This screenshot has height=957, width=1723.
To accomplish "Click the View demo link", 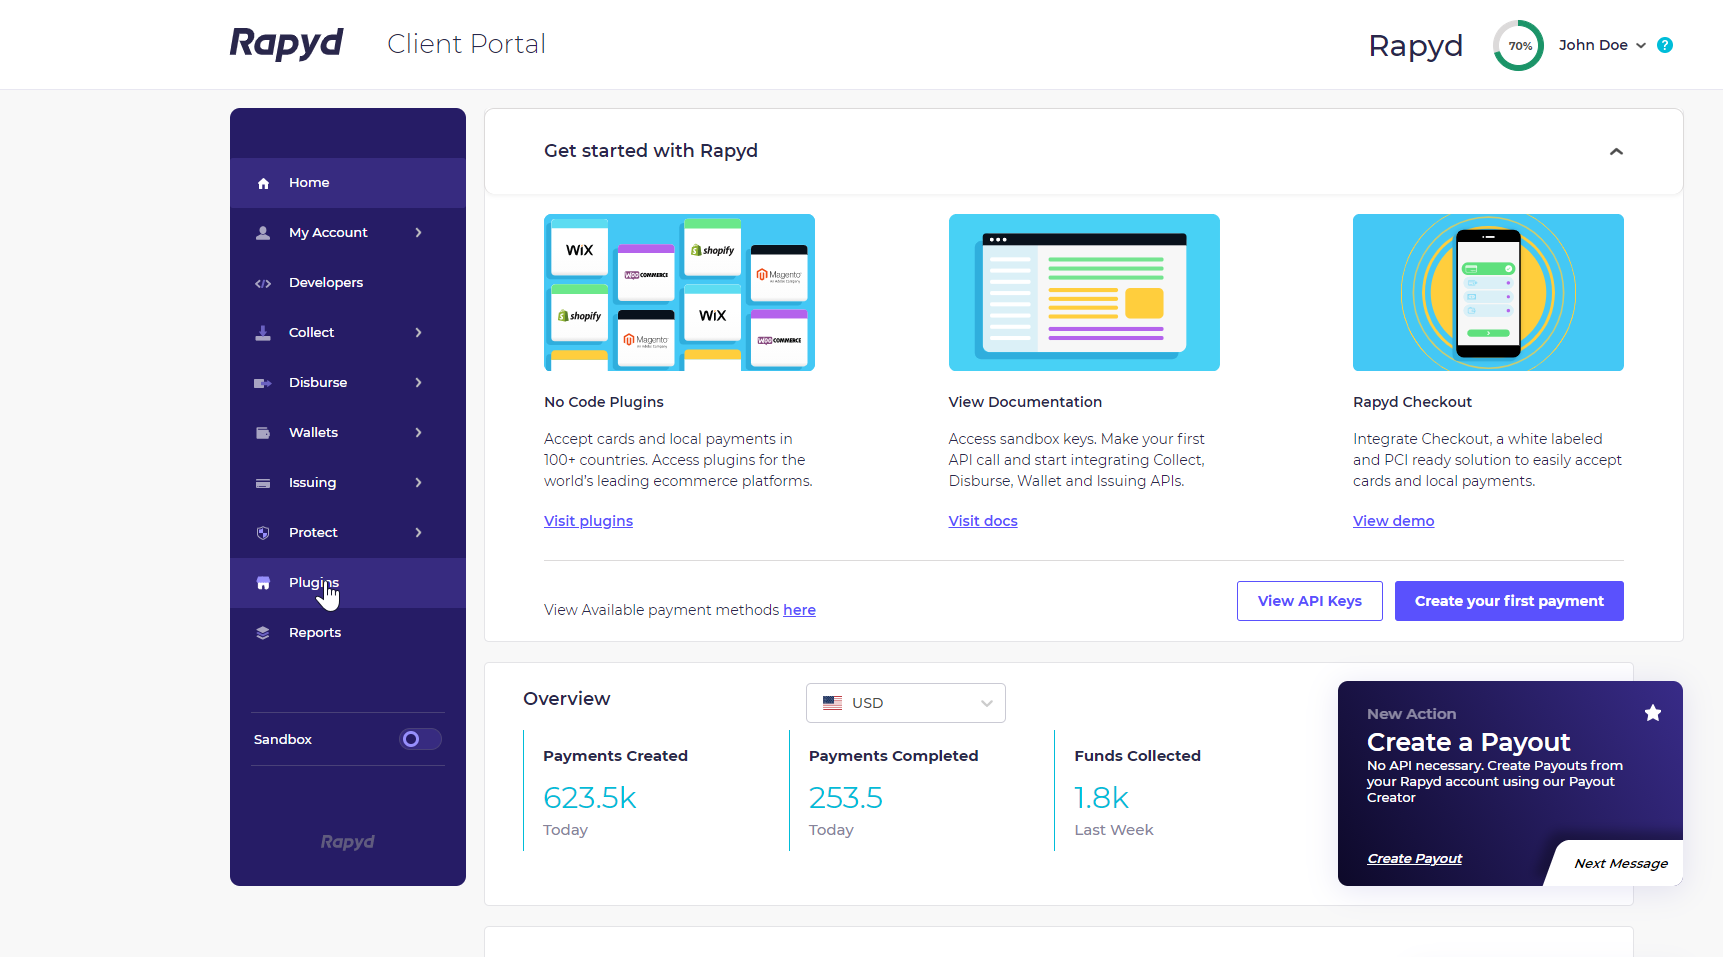I will (1393, 521).
